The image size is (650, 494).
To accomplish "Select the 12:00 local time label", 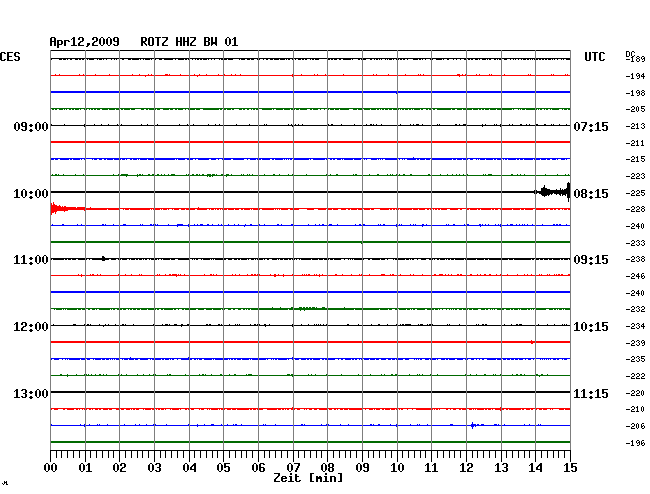I will click(31, 327).
